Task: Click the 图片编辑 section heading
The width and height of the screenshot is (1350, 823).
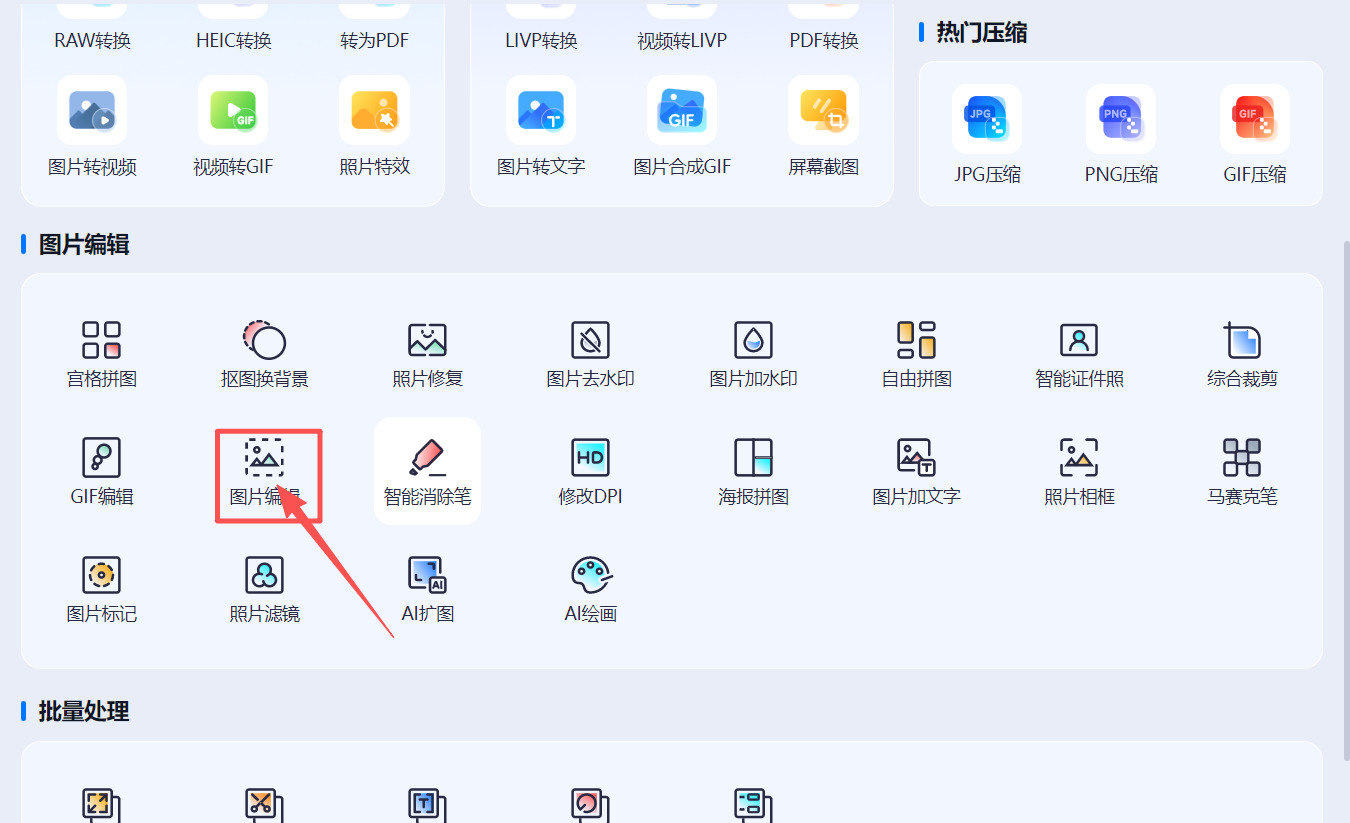Action: 84,245
